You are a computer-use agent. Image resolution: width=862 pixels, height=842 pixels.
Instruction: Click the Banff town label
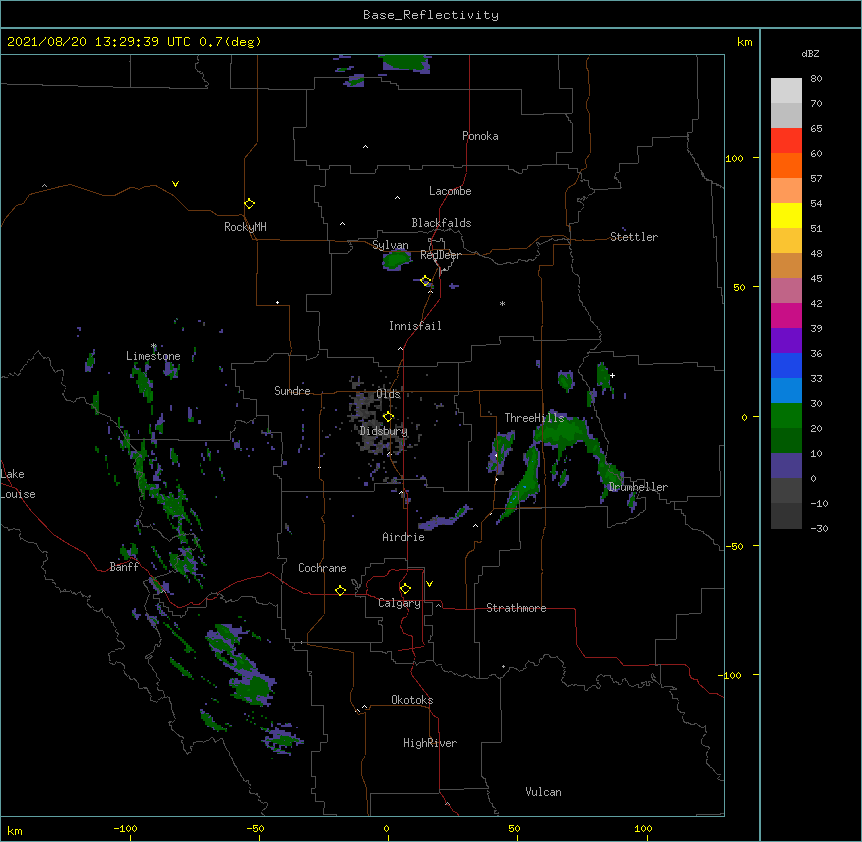(x=124, y=567)
